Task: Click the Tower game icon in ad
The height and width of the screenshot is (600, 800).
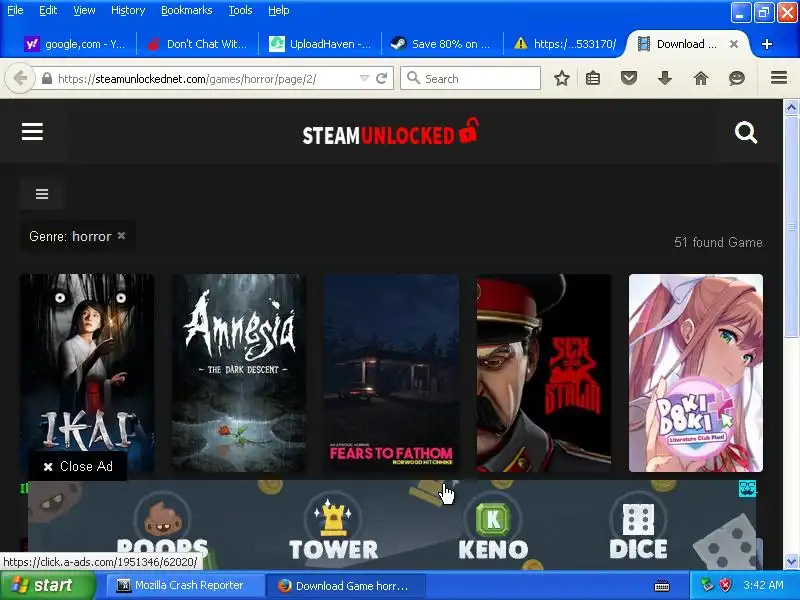Action: pos(333,518)
